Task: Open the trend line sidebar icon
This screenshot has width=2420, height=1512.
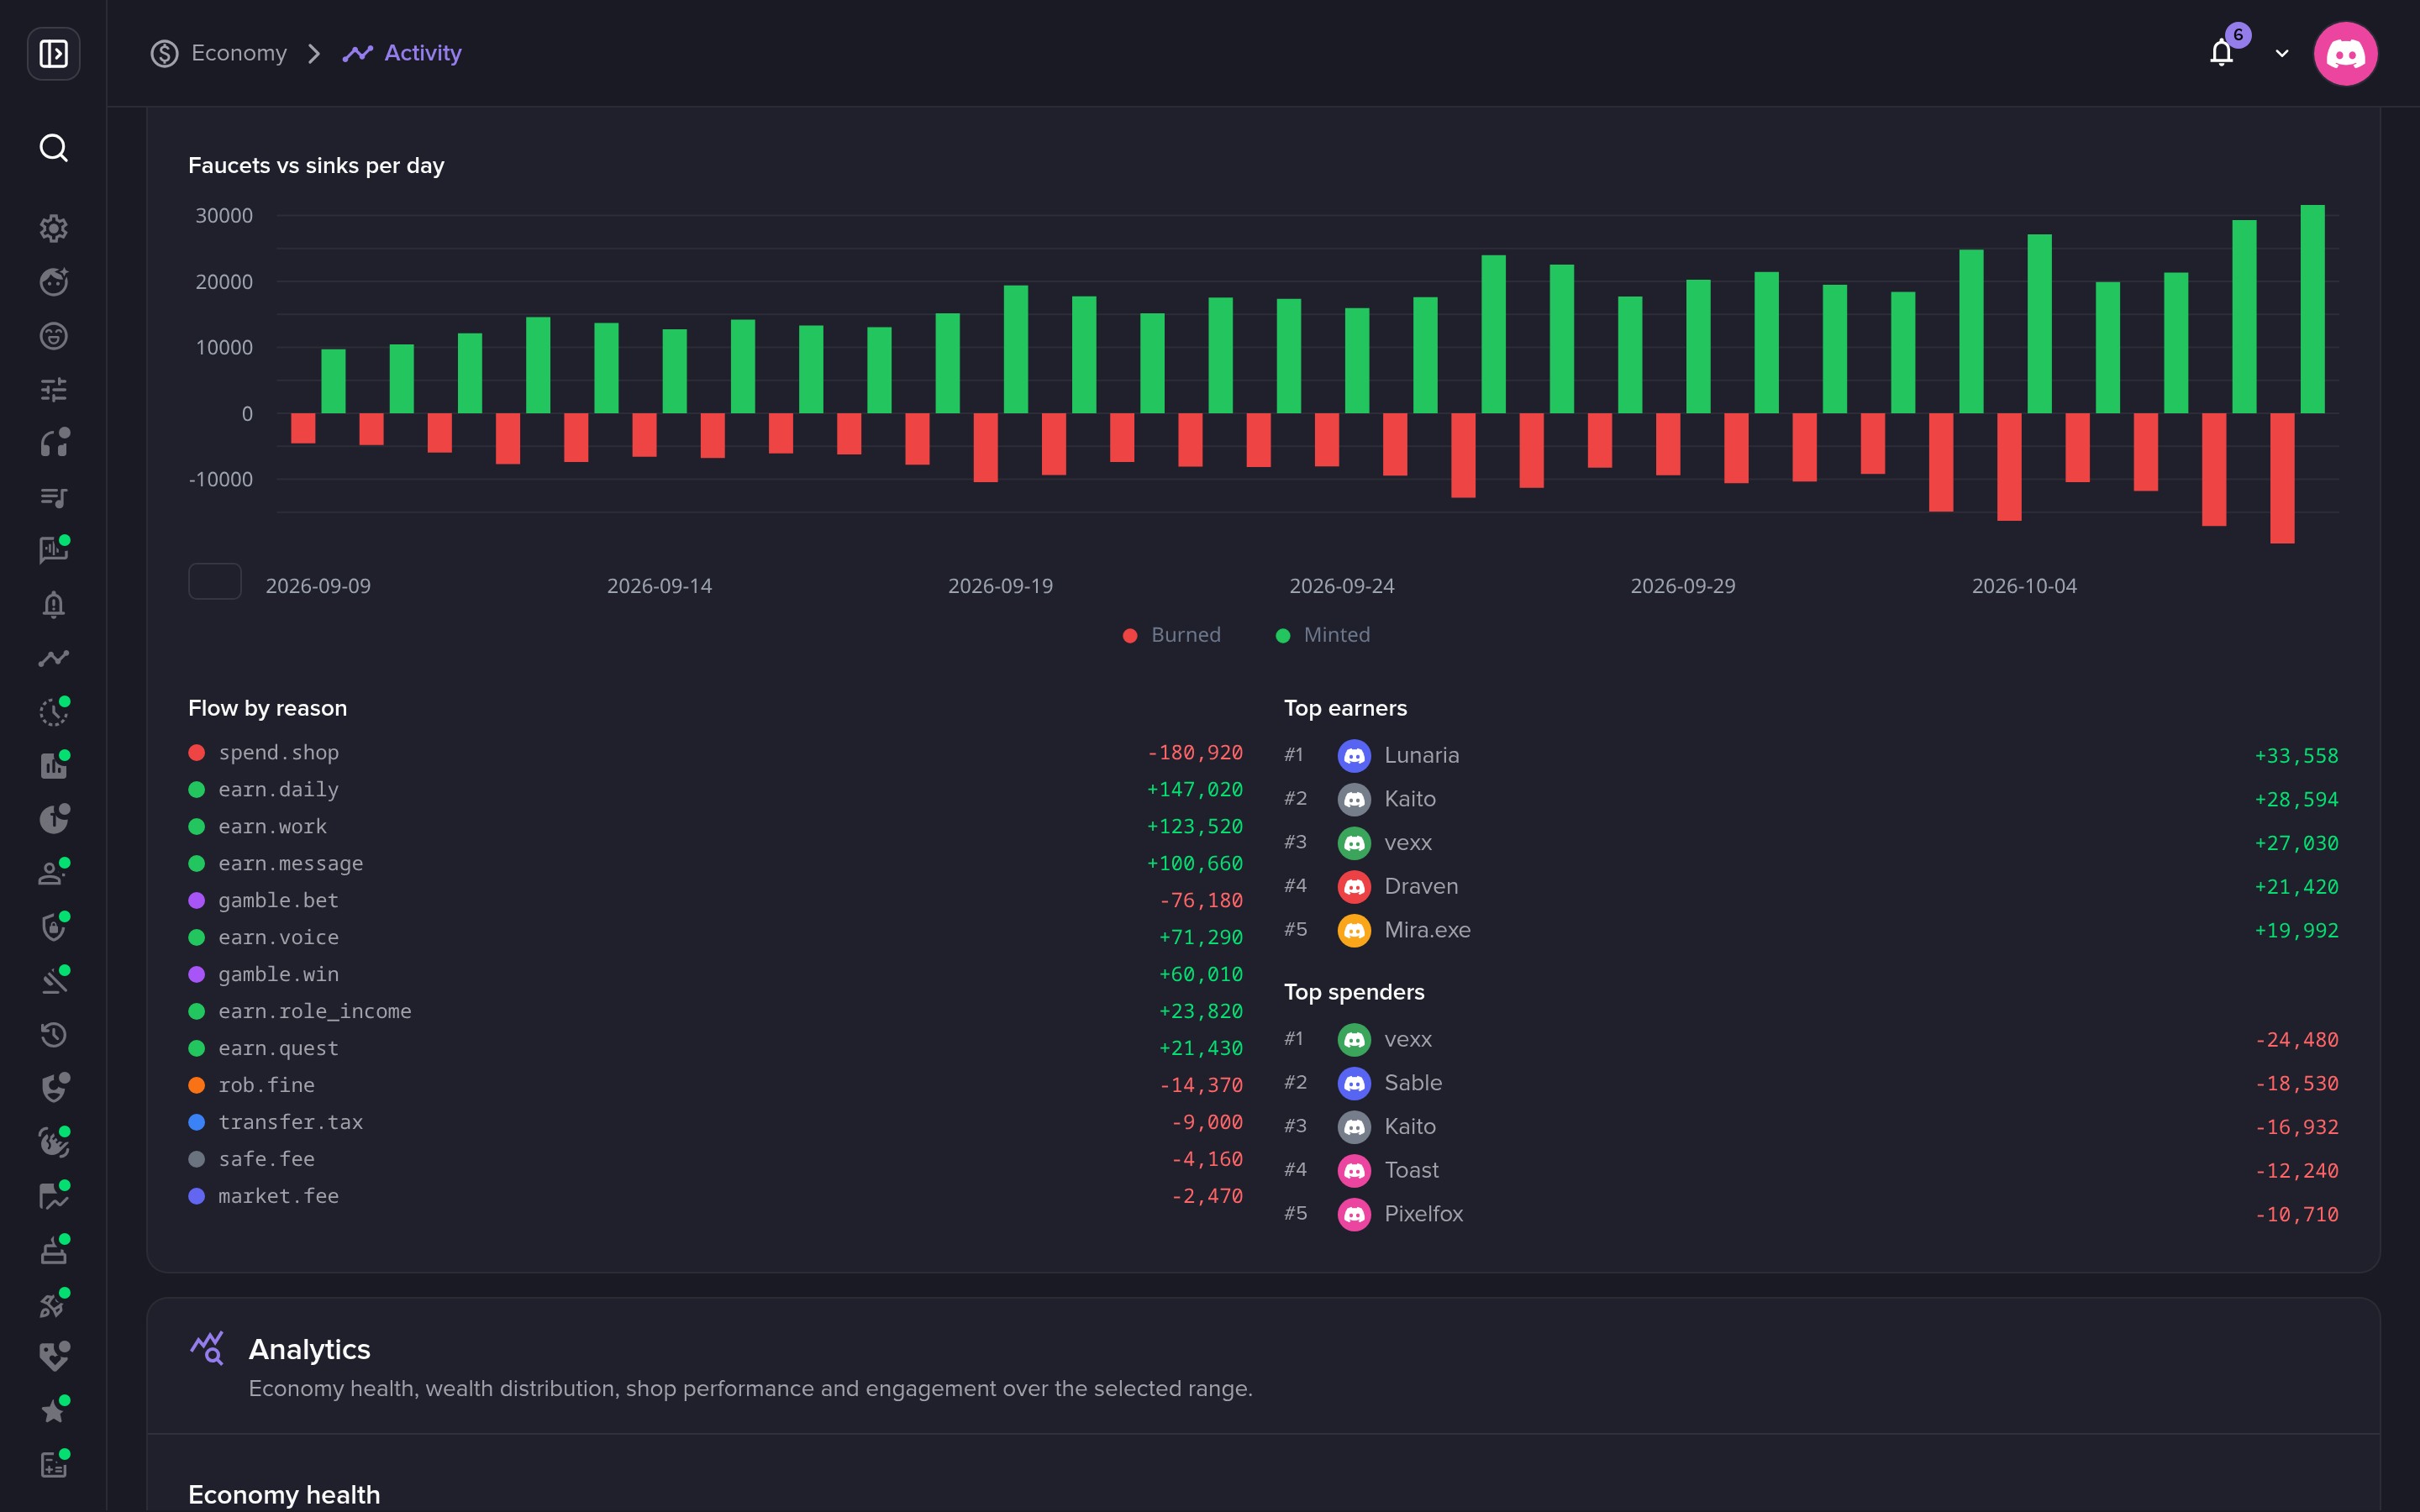Action: (53, 658)
